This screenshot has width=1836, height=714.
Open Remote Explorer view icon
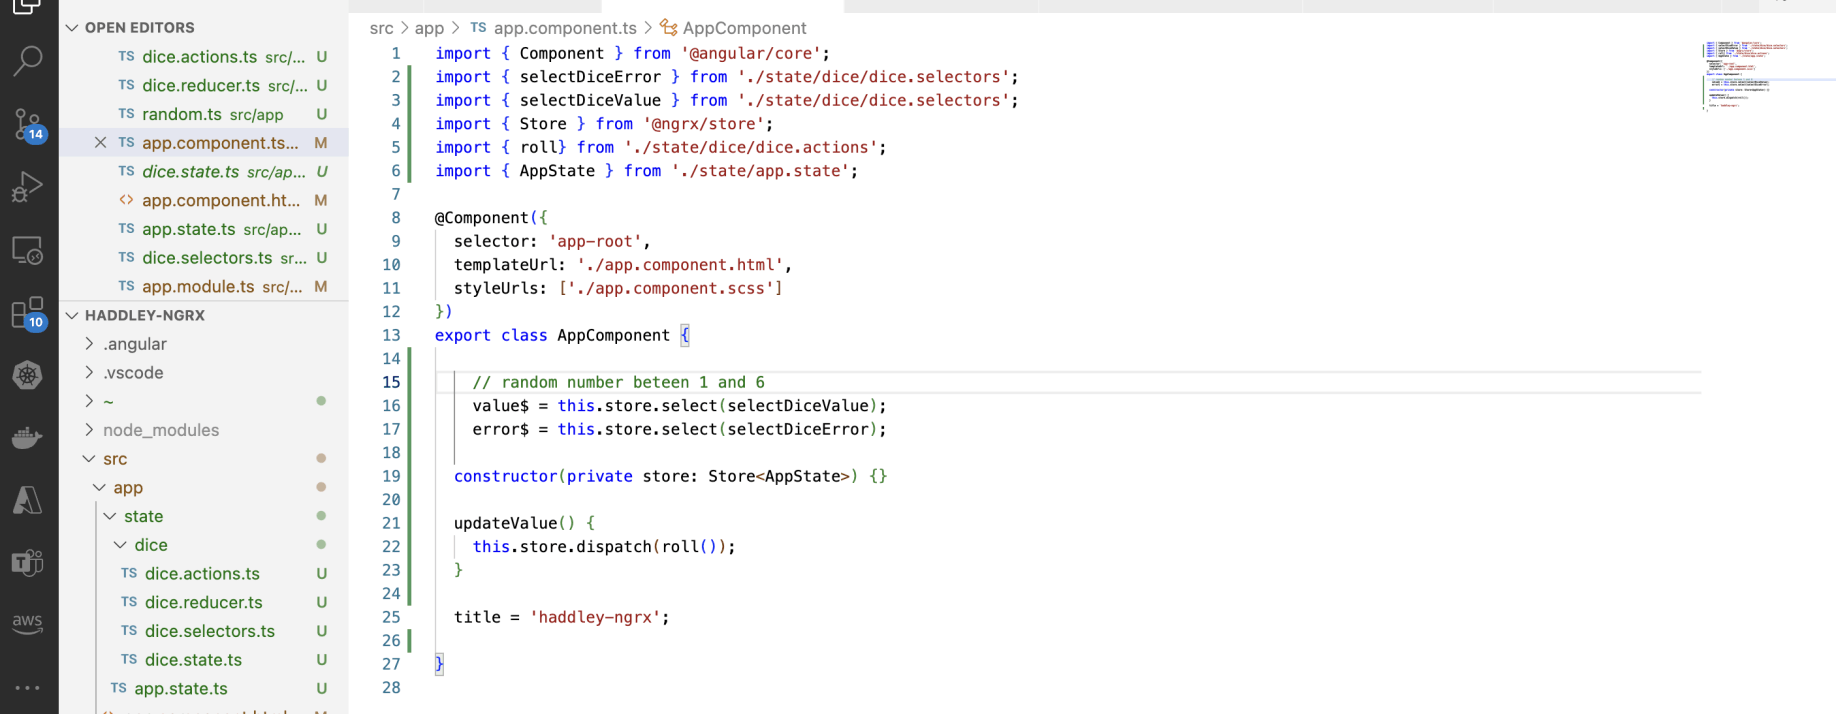(x=27, y=250)
